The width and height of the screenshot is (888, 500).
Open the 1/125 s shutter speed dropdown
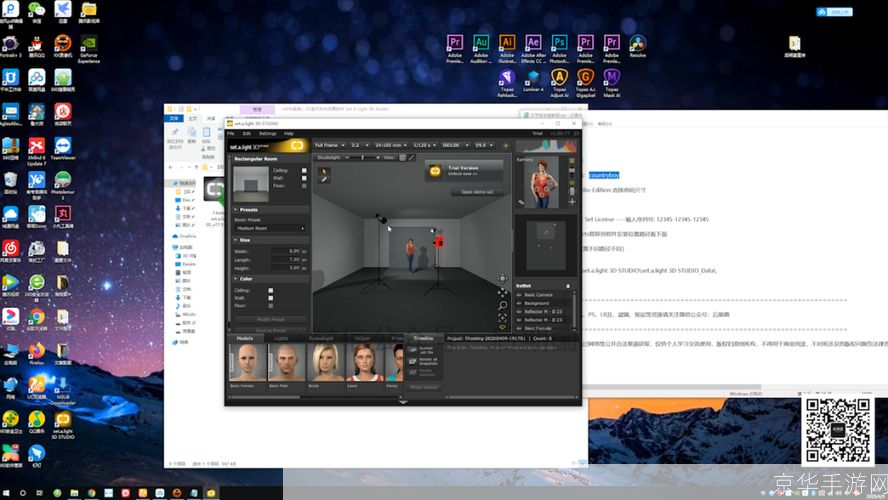coord(424,146)
